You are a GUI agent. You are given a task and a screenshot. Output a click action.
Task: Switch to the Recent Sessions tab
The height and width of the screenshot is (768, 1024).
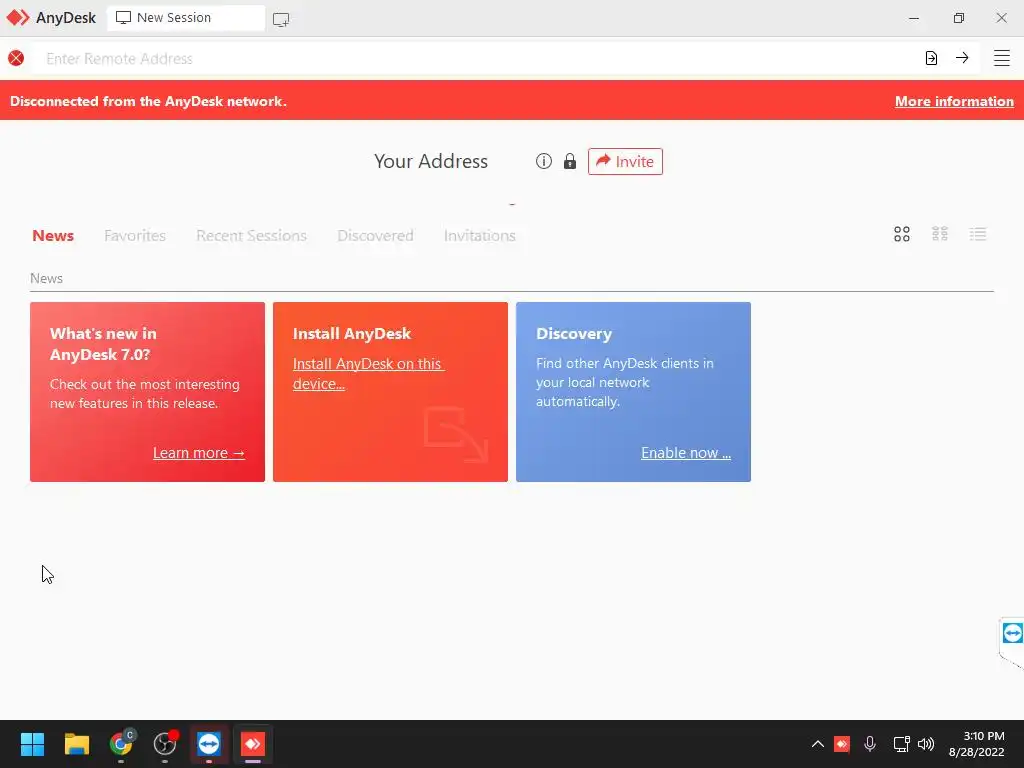[x=251, y=236]
